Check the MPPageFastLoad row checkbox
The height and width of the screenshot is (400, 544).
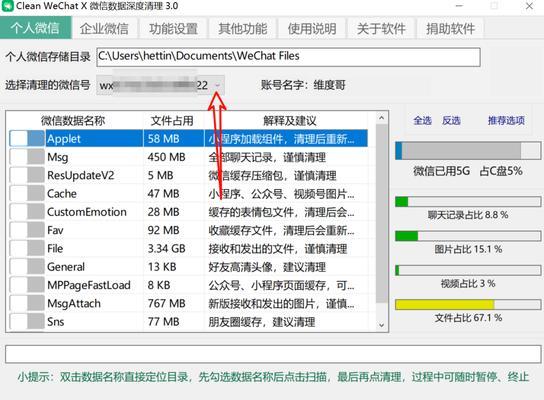(x=18, y=285)
